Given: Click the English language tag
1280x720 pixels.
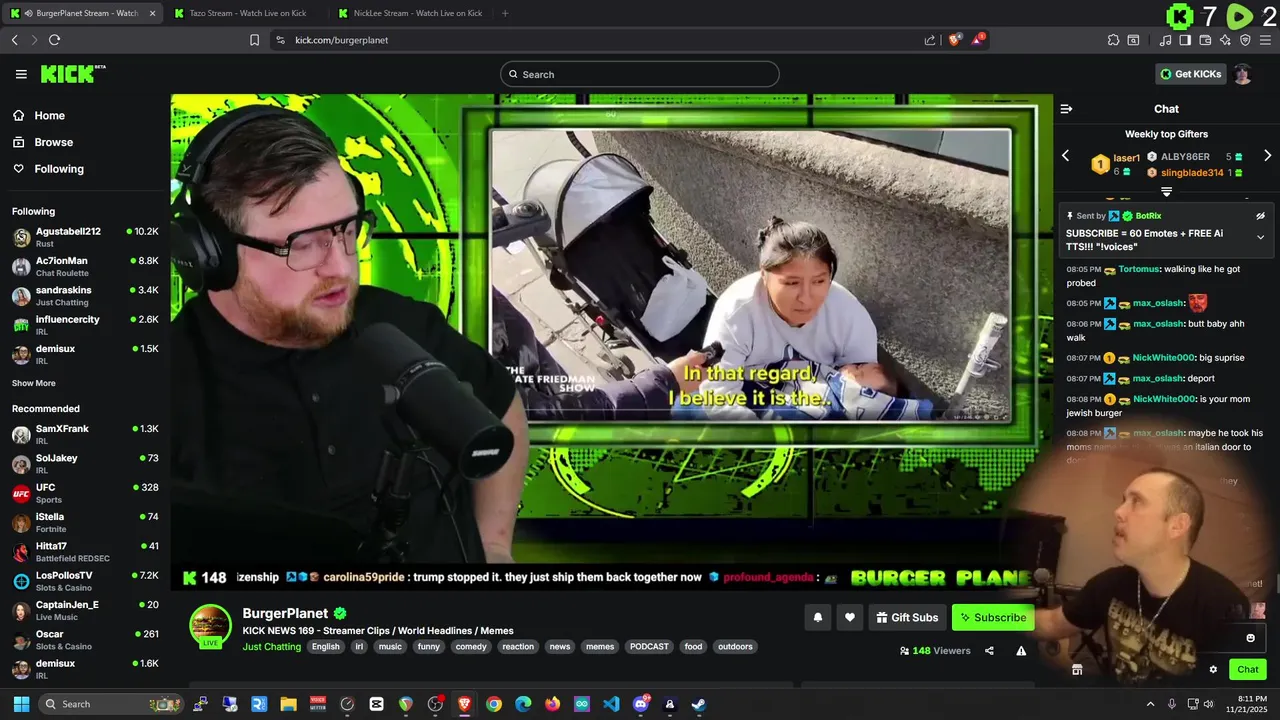Looking at the screenshot, I should click(x=325, y=647).
